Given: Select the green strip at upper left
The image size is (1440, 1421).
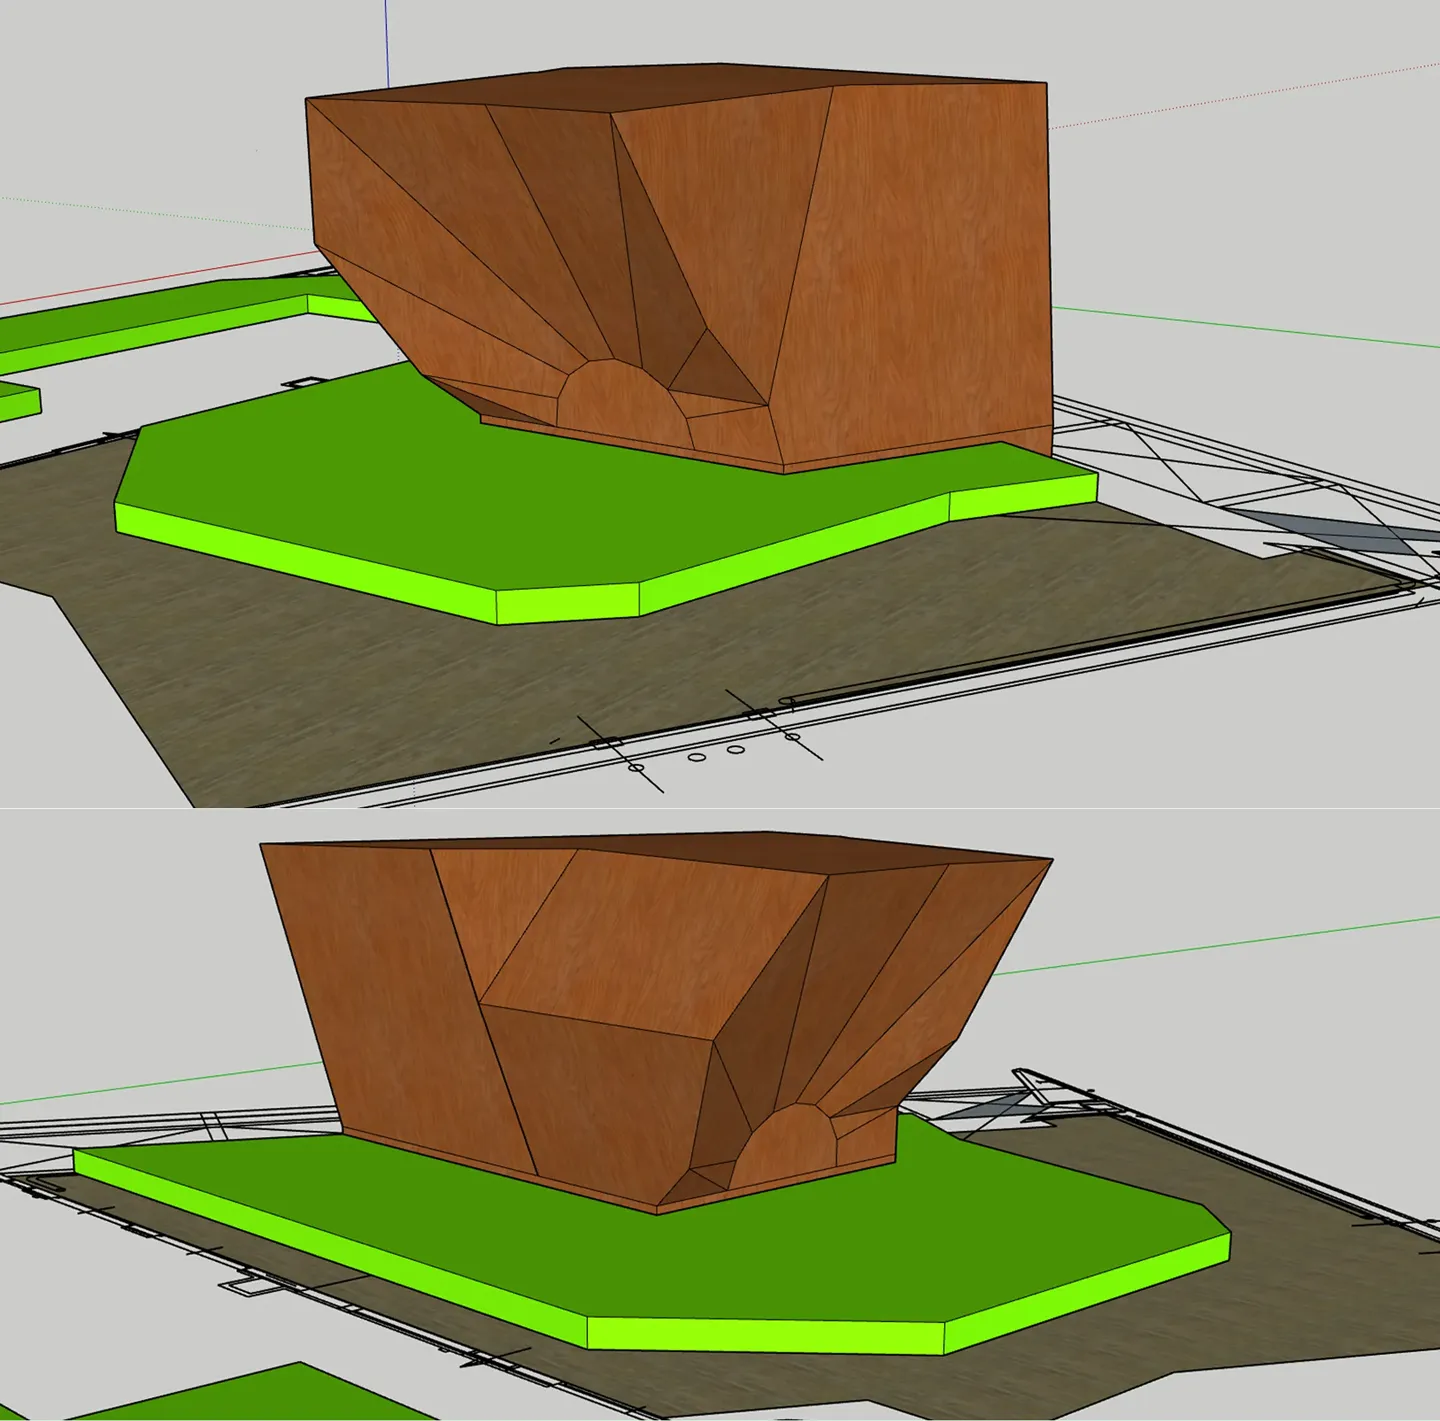Looking at the screenshot, I should click(x=150, y=318).
